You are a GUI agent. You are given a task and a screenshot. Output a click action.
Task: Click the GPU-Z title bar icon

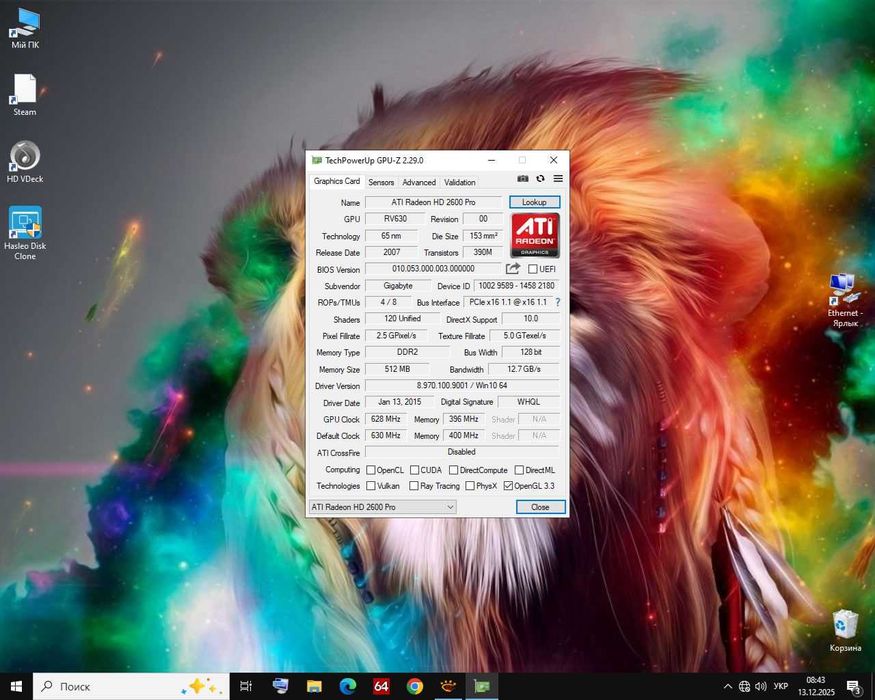click(x=317, y=160)
